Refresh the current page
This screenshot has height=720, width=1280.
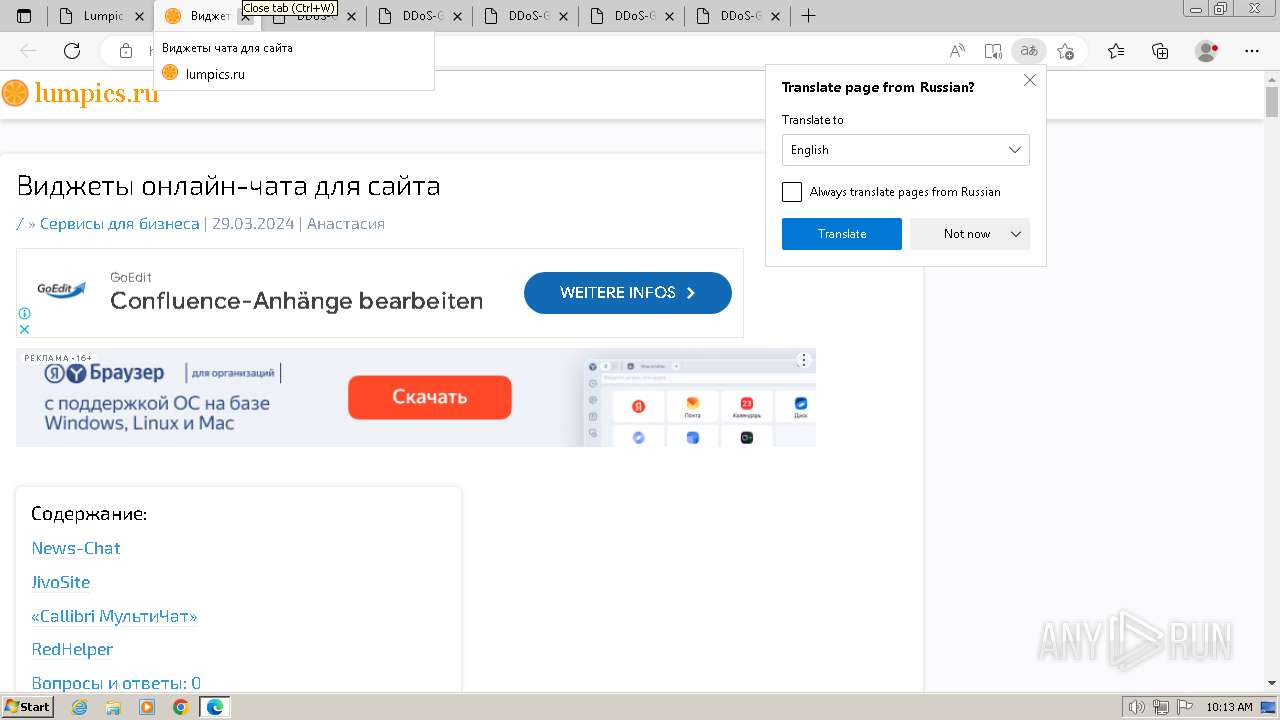coord(72,51)
